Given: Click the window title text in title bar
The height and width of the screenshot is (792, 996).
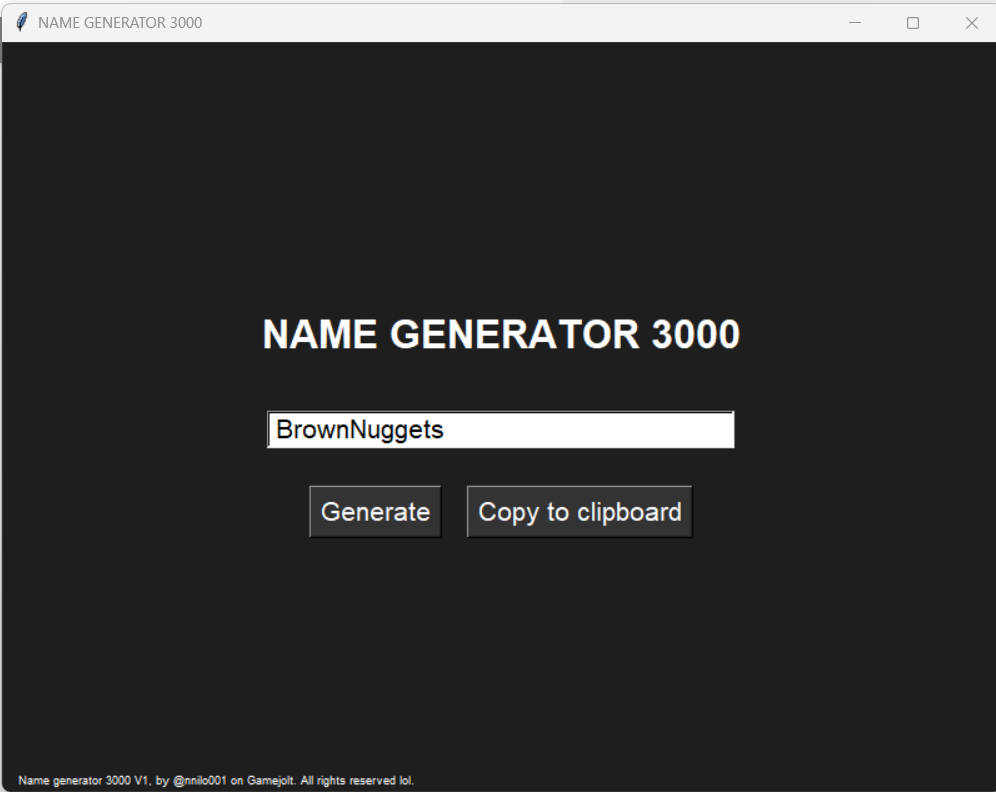Looking at the screenshot, I should pyautogui.click(x=120, y=23).
